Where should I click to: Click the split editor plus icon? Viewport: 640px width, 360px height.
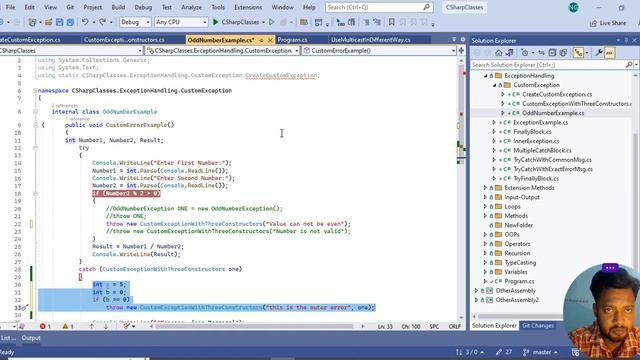pos(461,51)
